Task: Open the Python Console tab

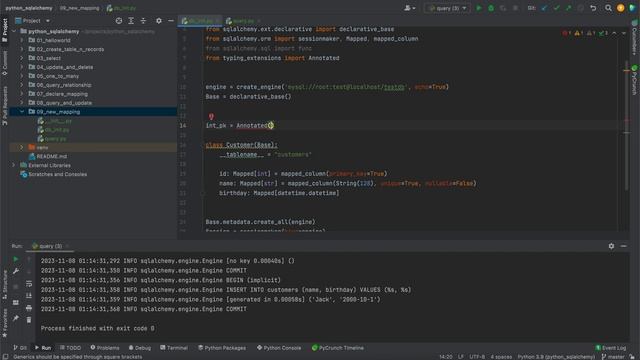Action: [x=279, y=348]
